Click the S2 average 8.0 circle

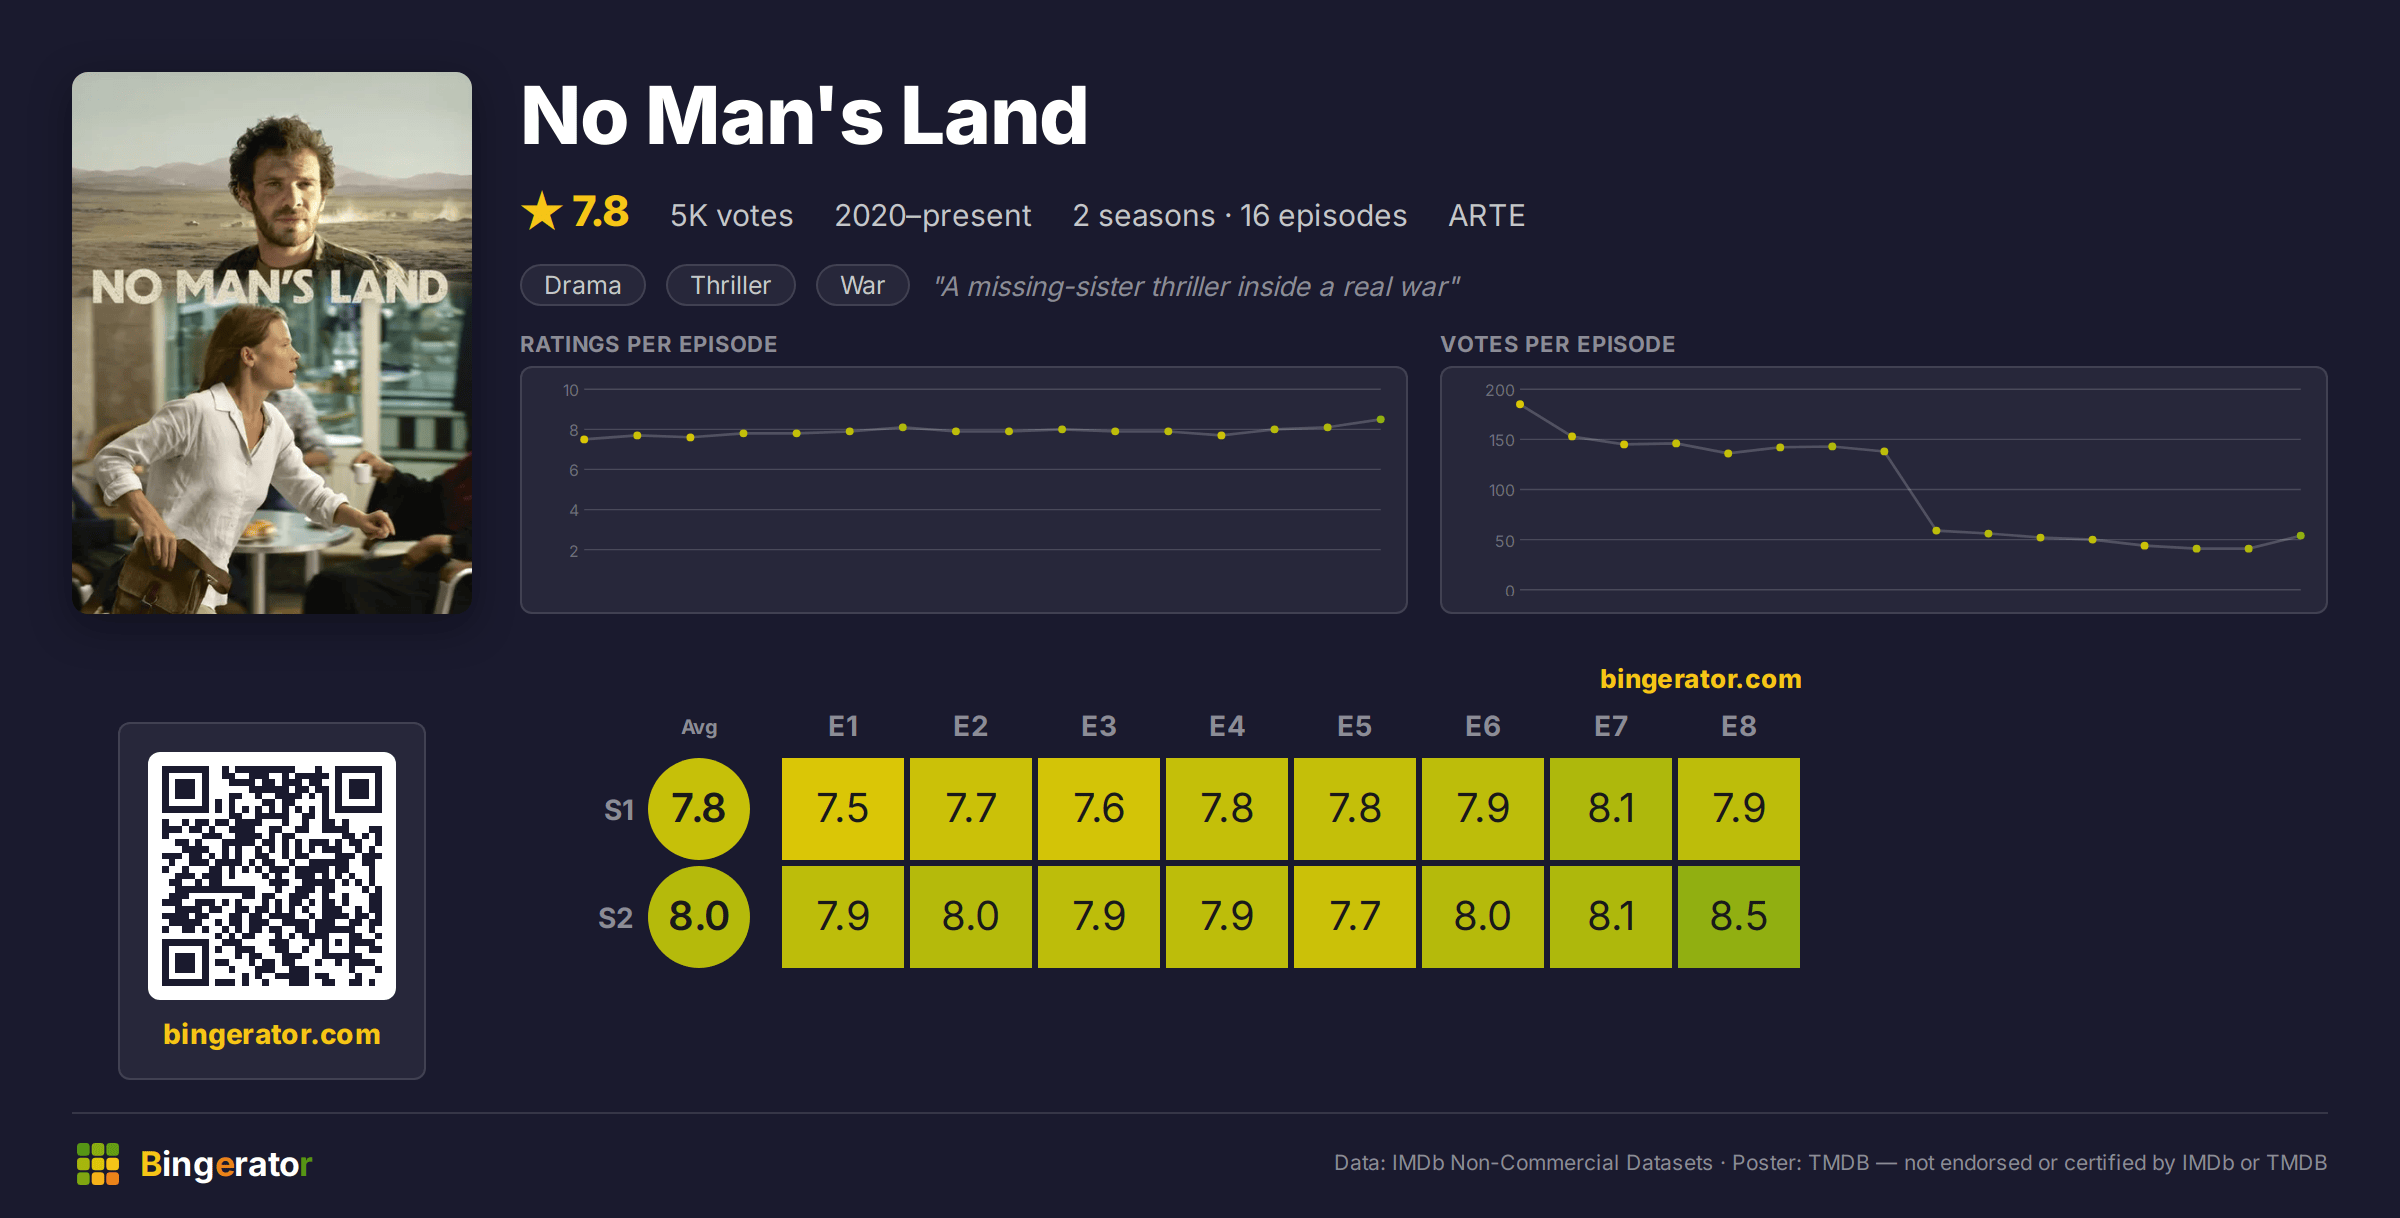pyautogui.click(x=699, y=917)
